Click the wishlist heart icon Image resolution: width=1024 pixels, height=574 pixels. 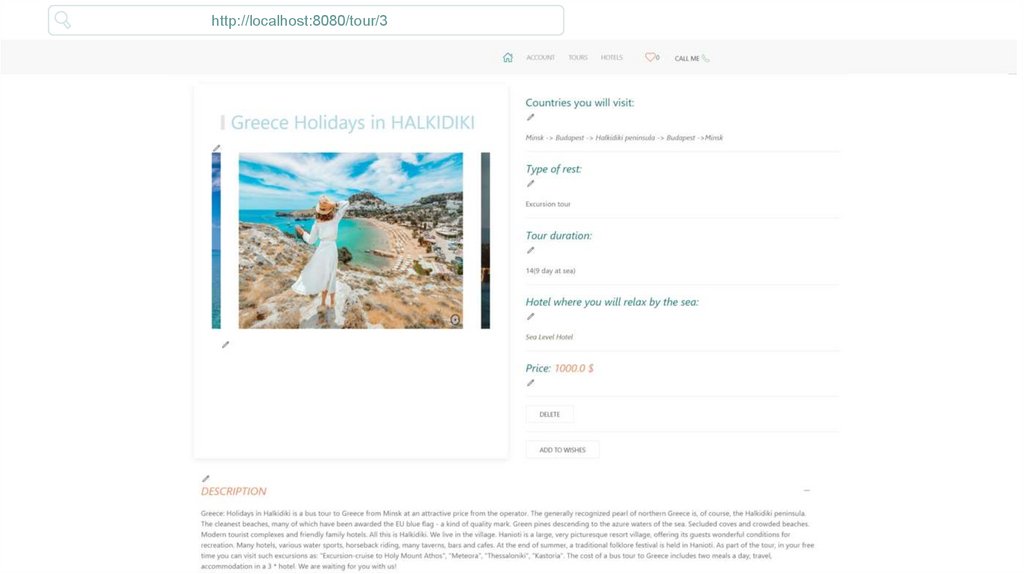pyautogui.click(x=650, y=57)
